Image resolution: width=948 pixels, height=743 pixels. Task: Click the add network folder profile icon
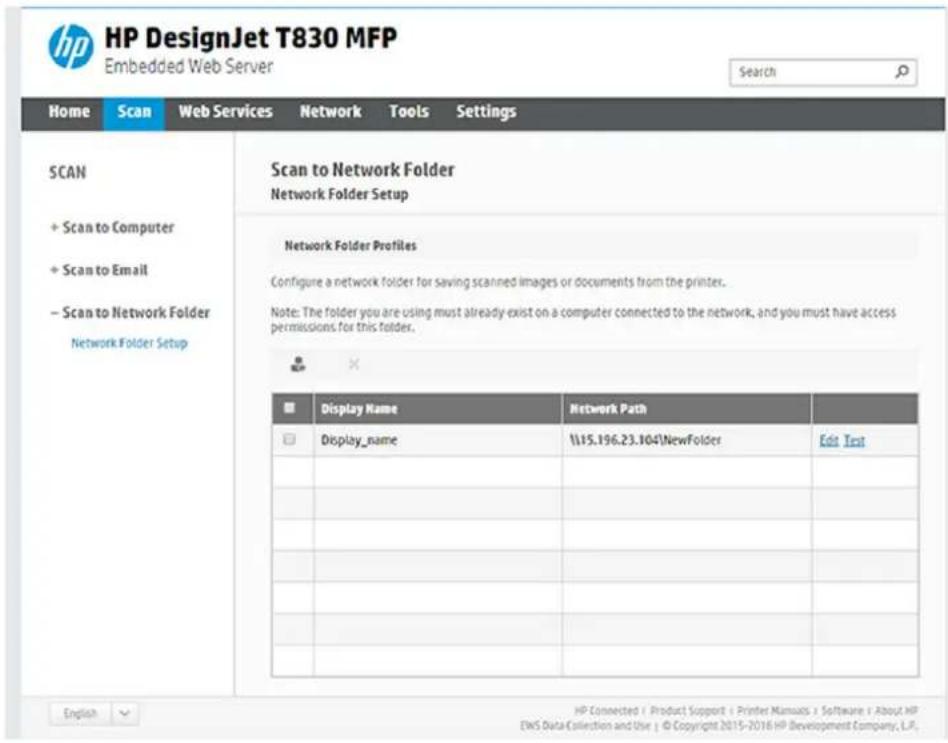point(298,364)
